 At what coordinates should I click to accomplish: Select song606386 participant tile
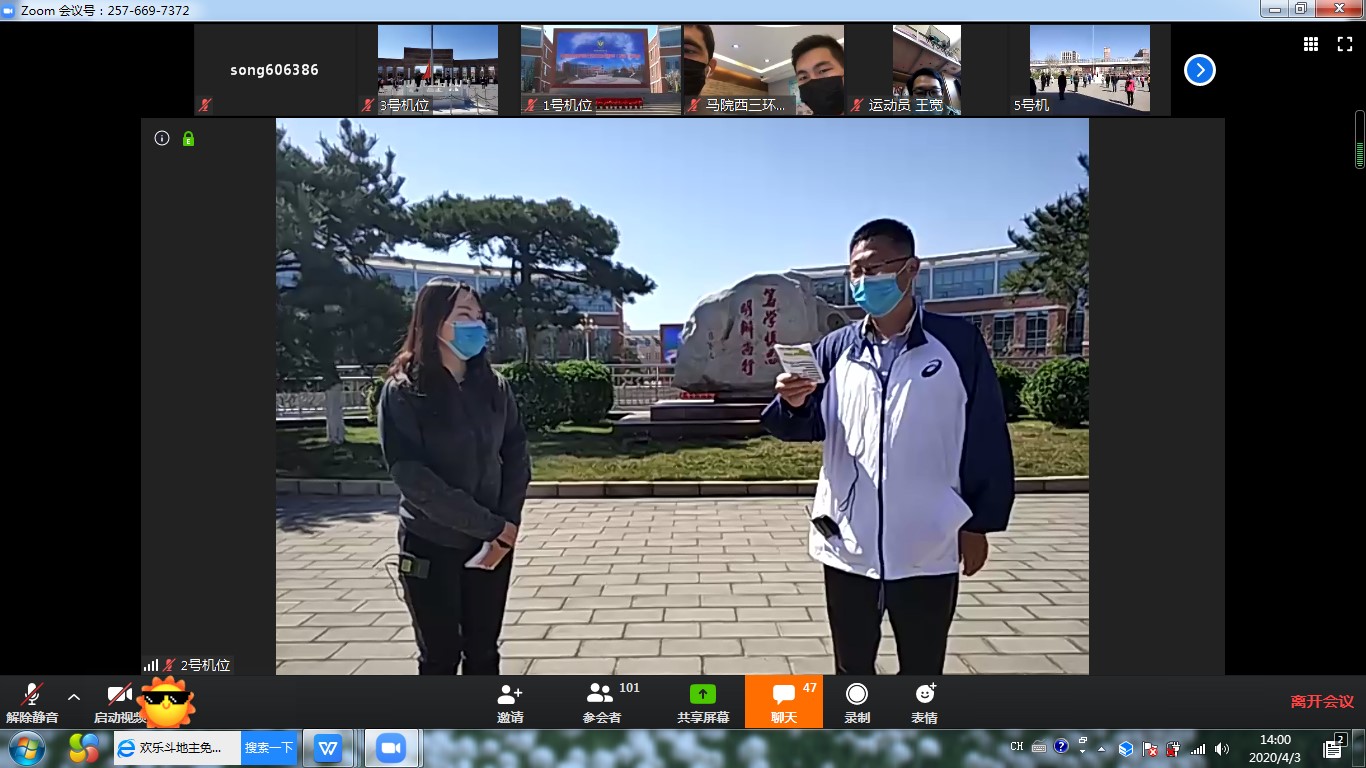275,70
